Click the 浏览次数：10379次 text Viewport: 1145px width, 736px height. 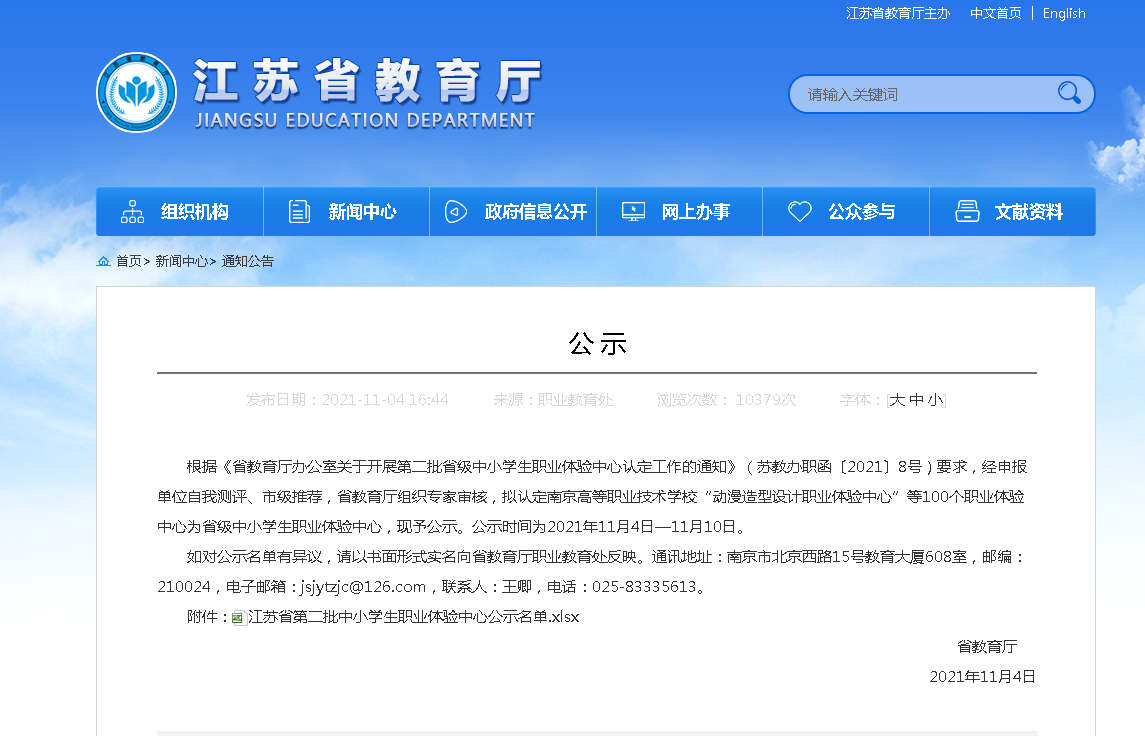coord(727,400)
